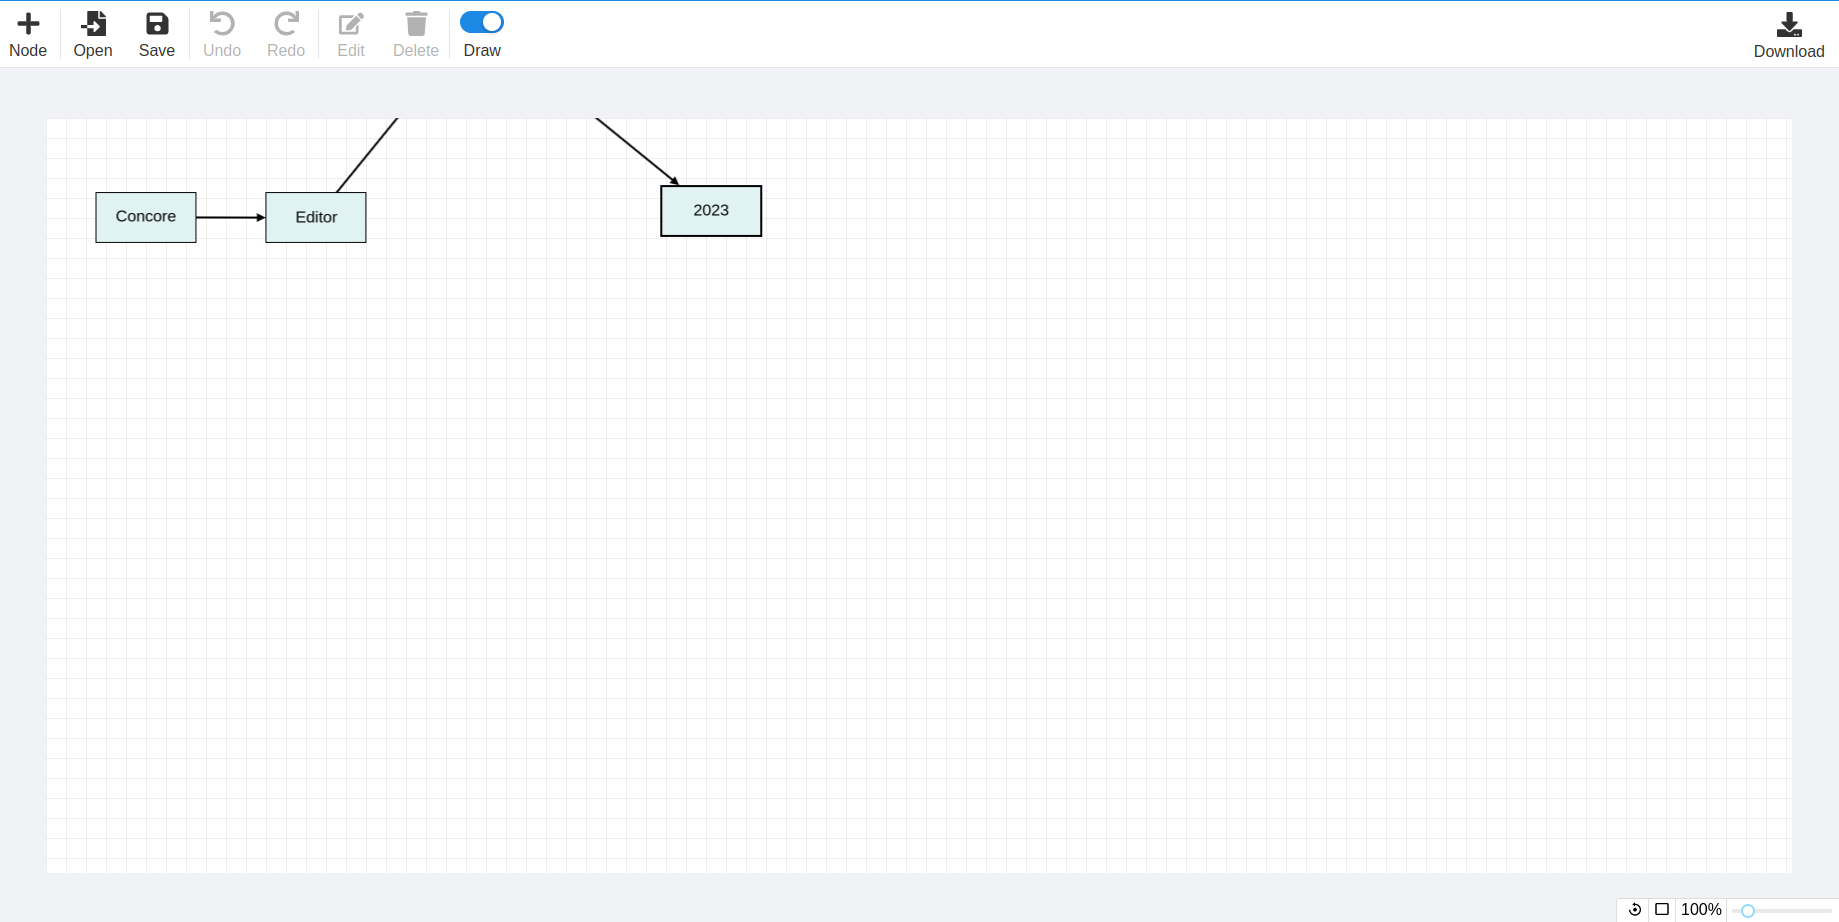Select the Concore node
The image size is (1839, 922).
click(145, 216)
